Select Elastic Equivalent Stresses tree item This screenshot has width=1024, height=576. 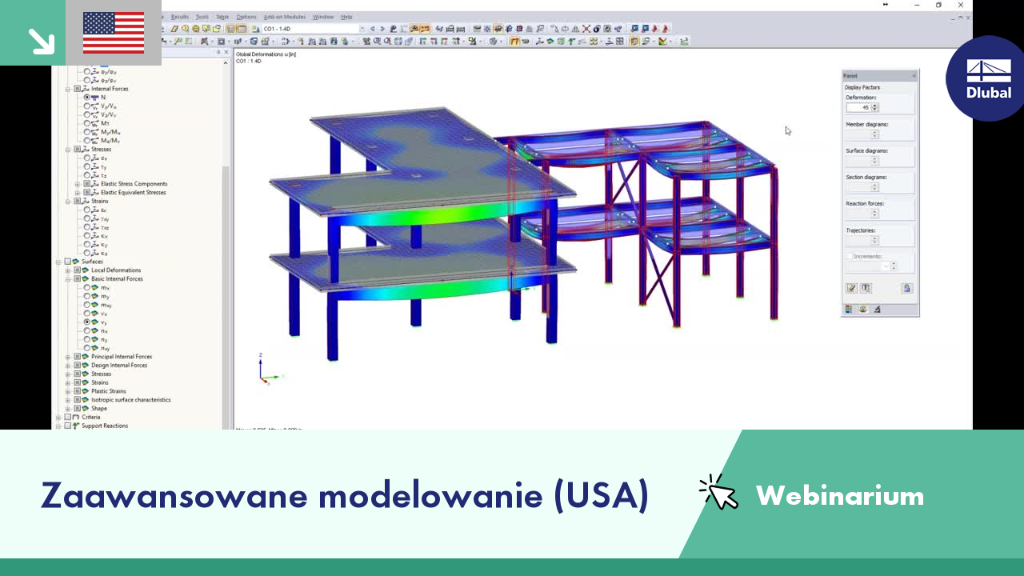133,193
